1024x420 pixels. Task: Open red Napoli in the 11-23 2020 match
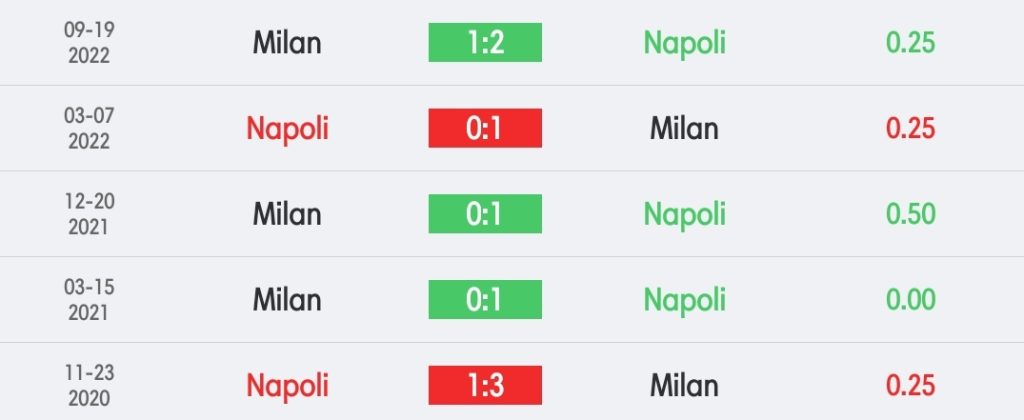point(287,387)
